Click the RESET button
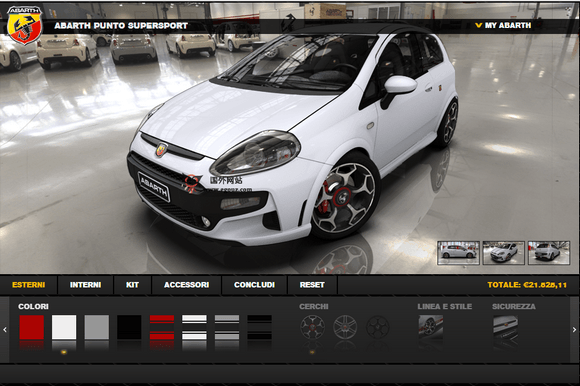The image size is (580, 386). tap(312, 285)
